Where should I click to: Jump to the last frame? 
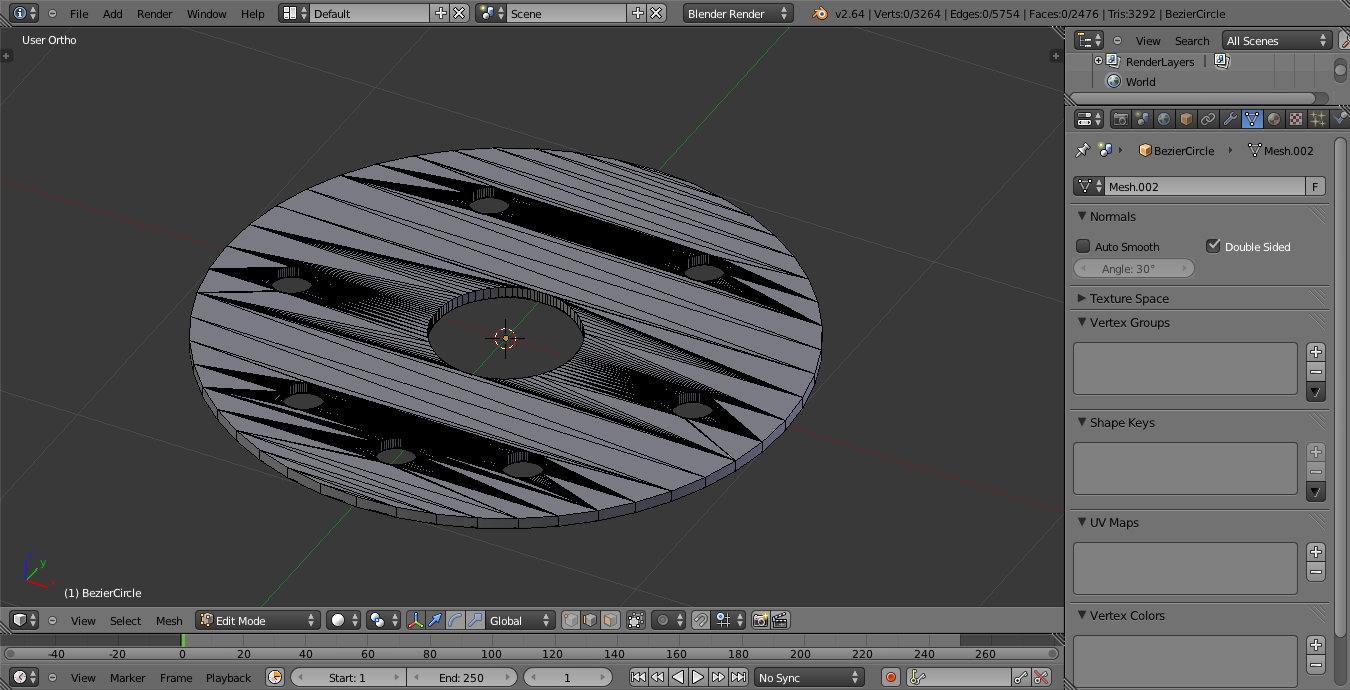coord(738,677)
